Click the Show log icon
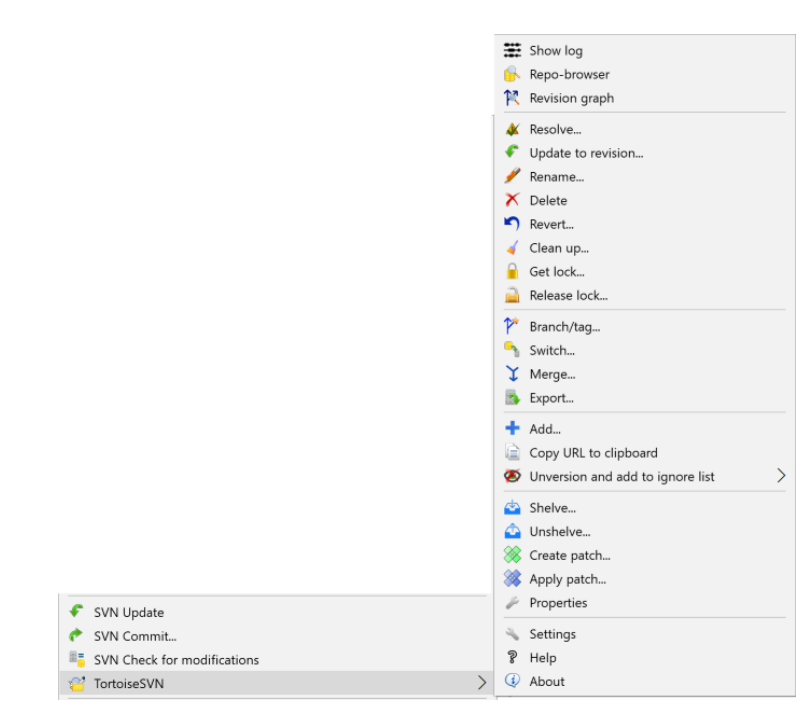 (x=512, y=50)
